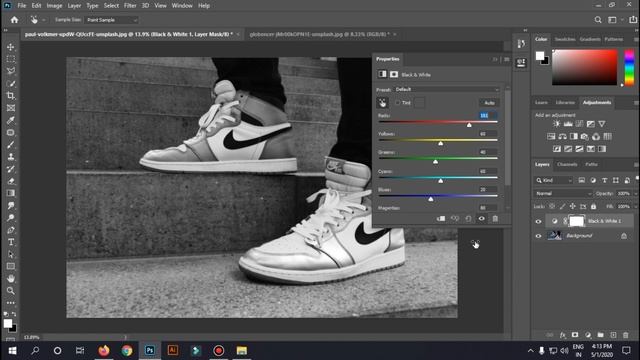Image resolution: width=640 pixels, height=360 pixels.
Task: Add a Photo Filter adjustment
Action: [x=584, y=137]
